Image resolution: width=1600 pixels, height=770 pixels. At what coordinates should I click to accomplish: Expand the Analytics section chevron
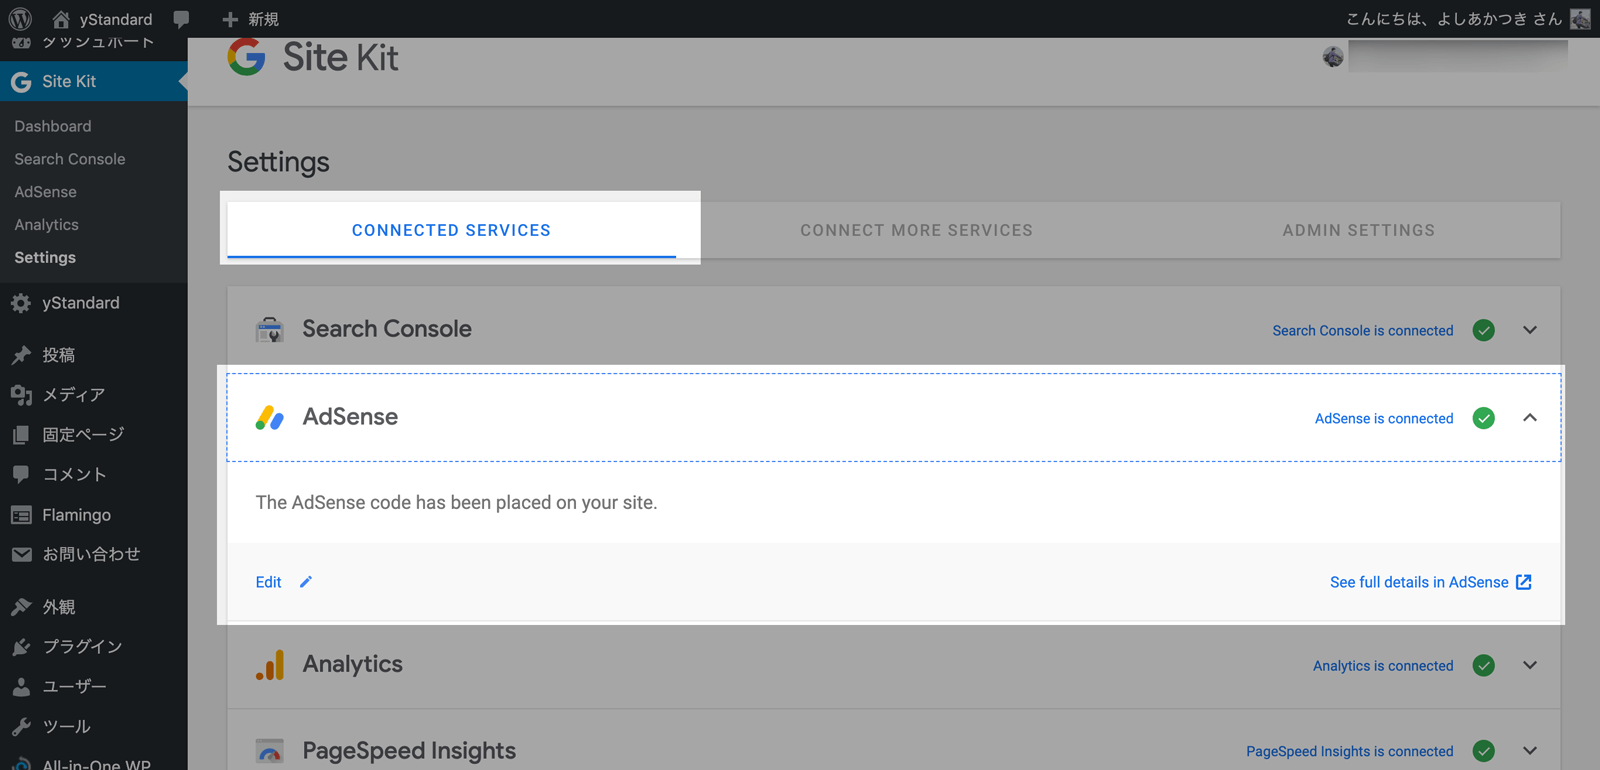[1530, 665]
